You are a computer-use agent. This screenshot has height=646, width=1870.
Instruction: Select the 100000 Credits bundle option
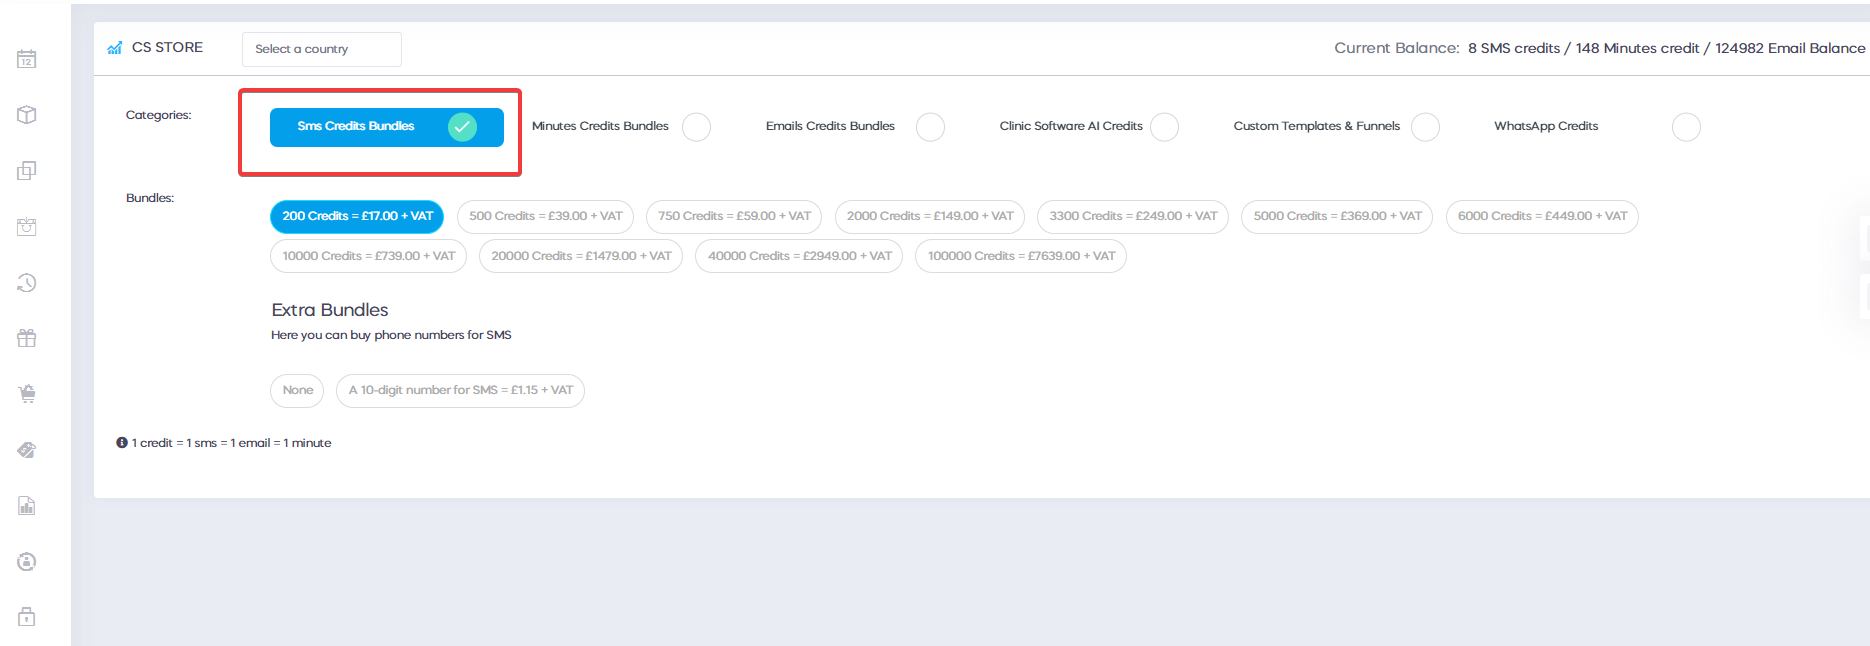click(x=1020, y=256)
